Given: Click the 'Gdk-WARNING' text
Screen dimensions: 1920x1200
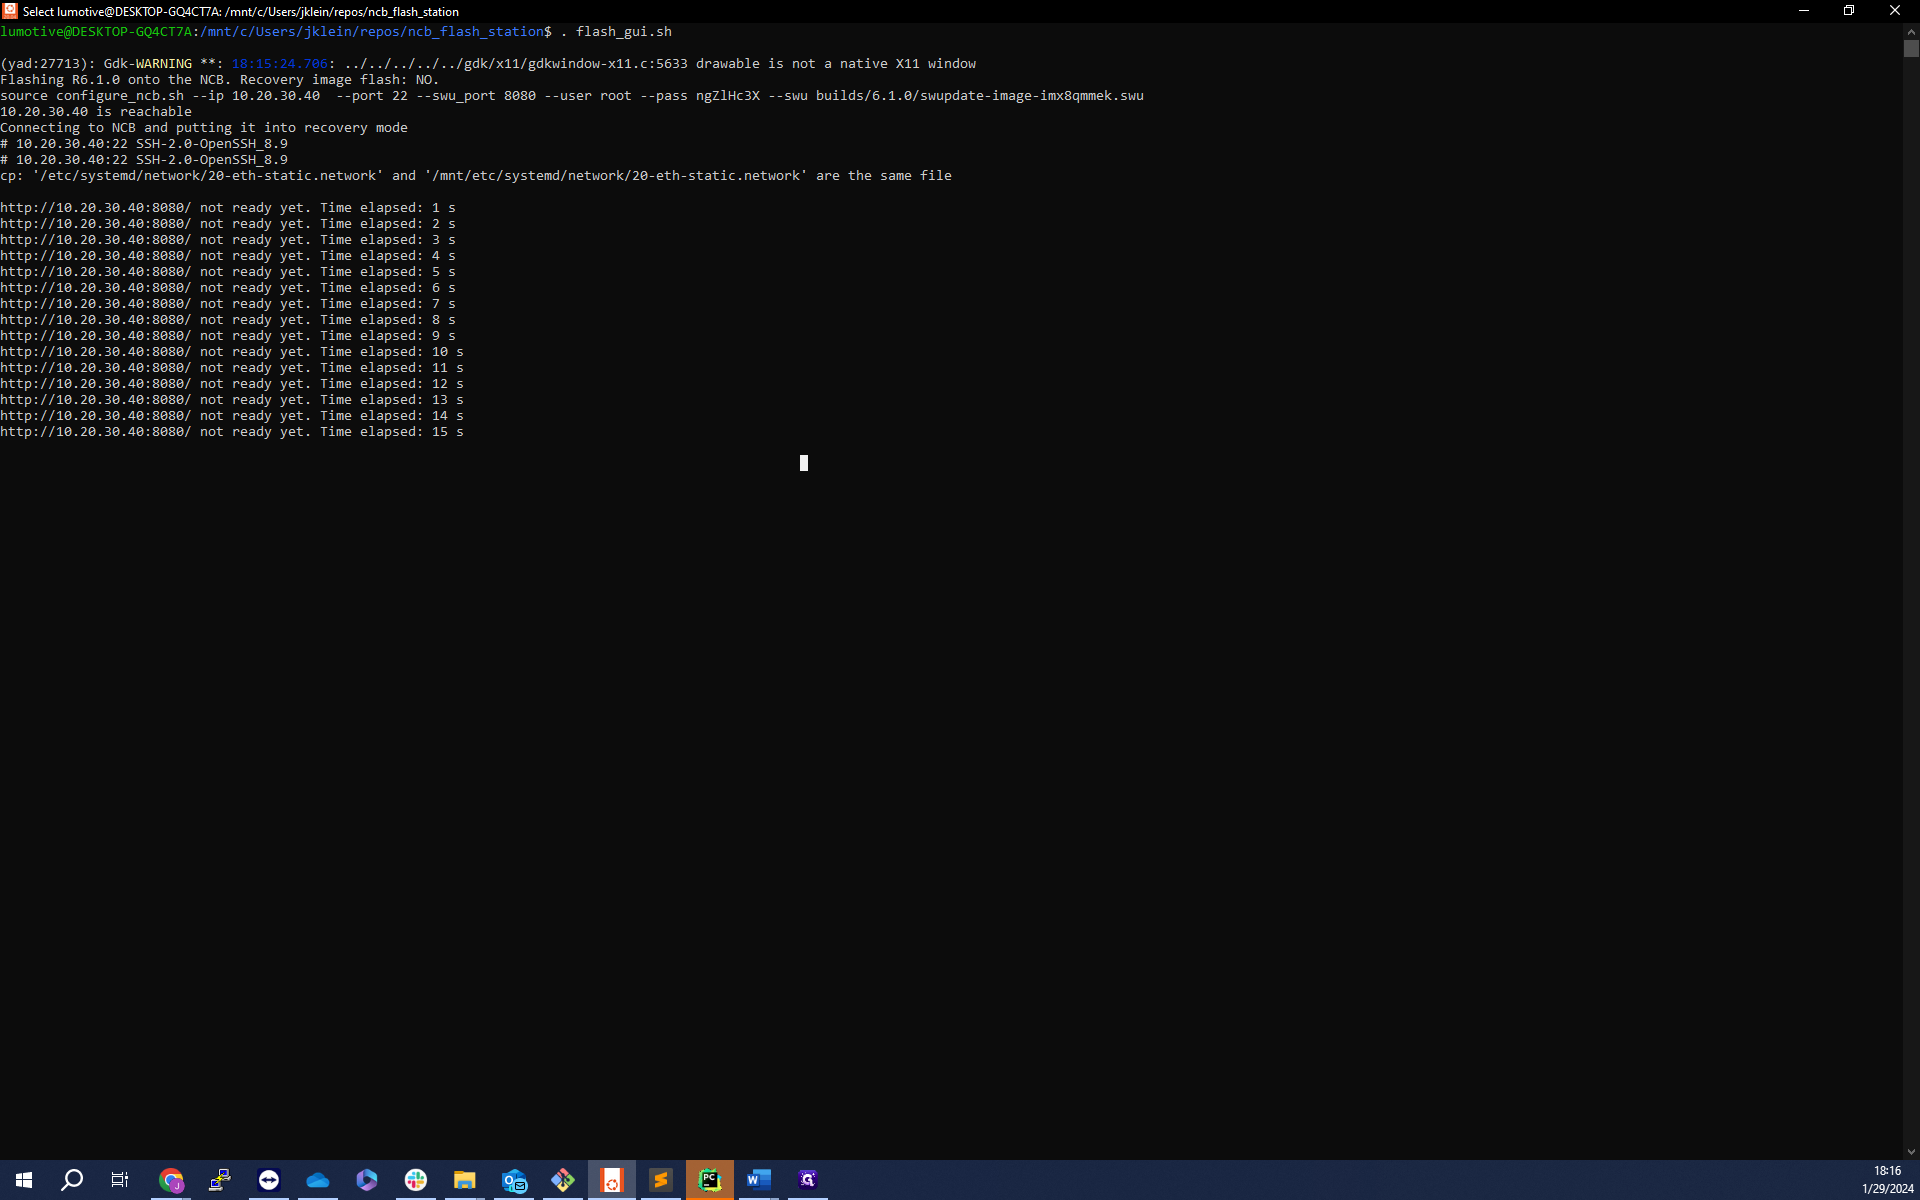Looking at the screenshot, I should (x=148, y=64).
